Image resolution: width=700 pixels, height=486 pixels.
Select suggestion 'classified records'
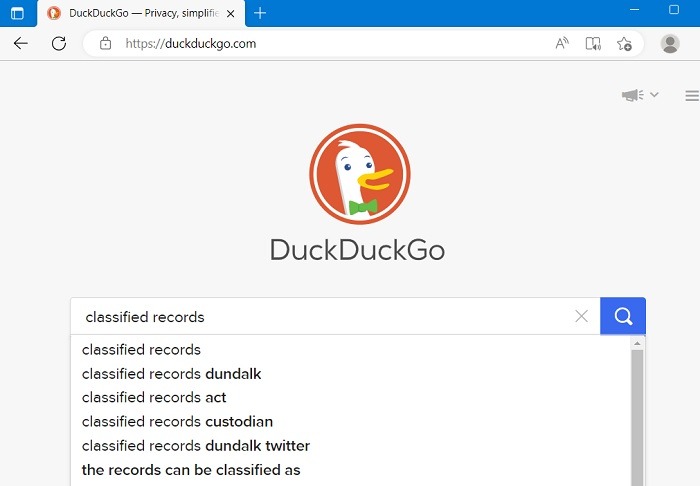(x=351, y=349)
